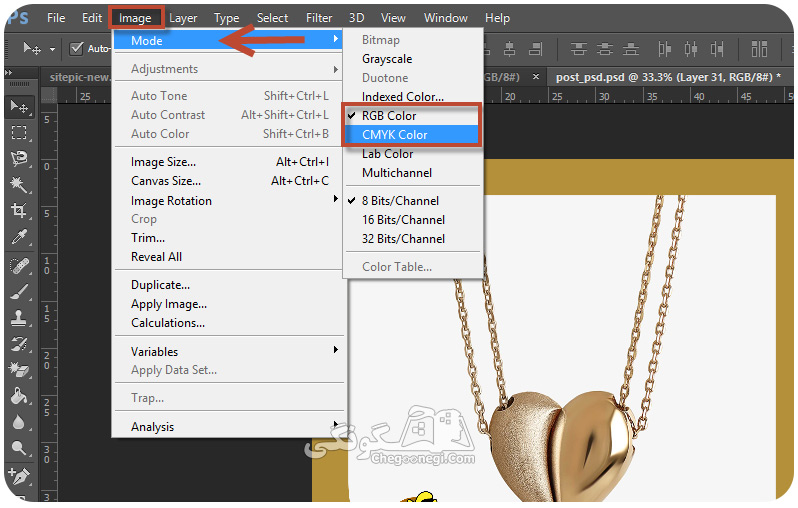Click the ruler origin corner box
798x508 pixels.
(49, 95)
